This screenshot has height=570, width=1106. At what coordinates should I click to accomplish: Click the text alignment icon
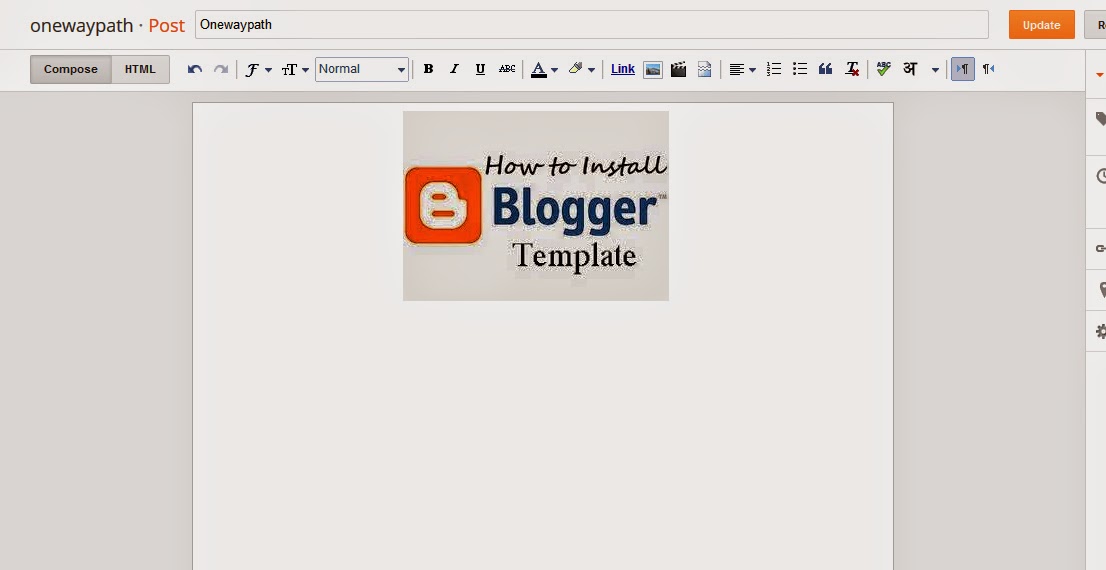point(736,69)
